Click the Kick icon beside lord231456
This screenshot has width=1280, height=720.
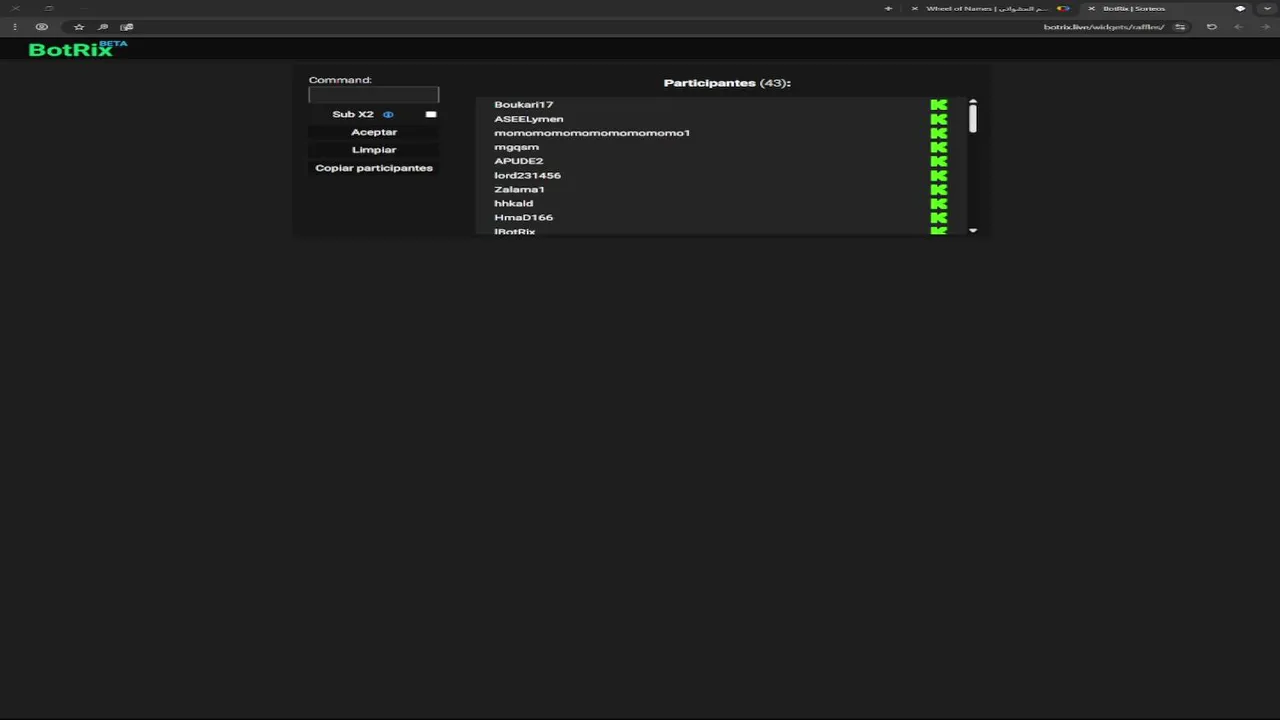(938, 175)
